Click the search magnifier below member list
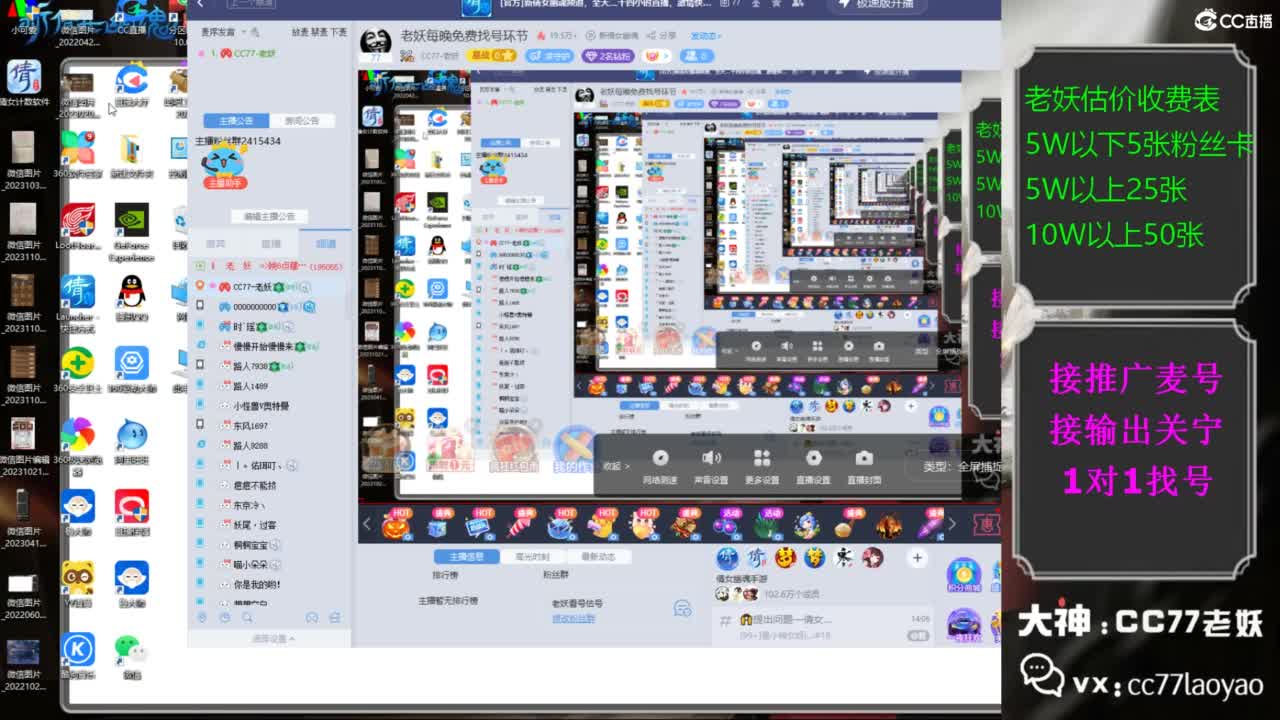Screen dimensions: 1280x720 (x=246, y=618)
